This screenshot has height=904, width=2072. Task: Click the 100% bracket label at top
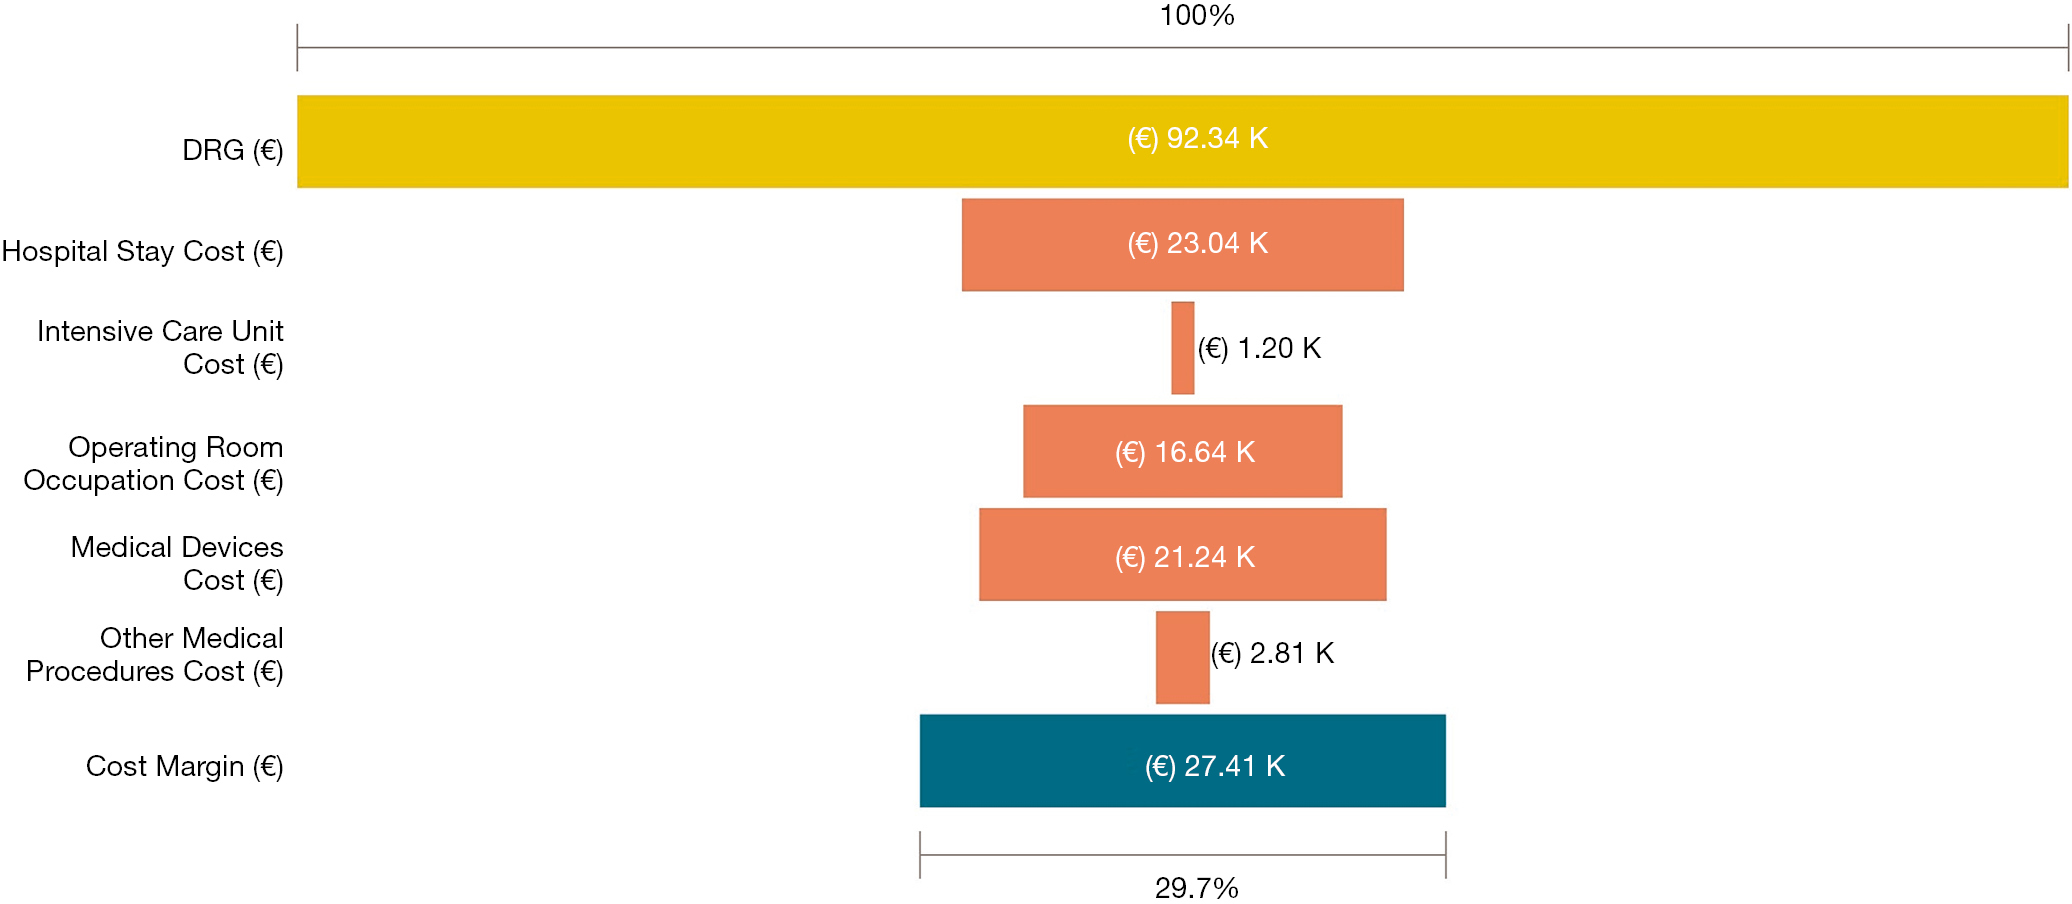pos(1197,15)
